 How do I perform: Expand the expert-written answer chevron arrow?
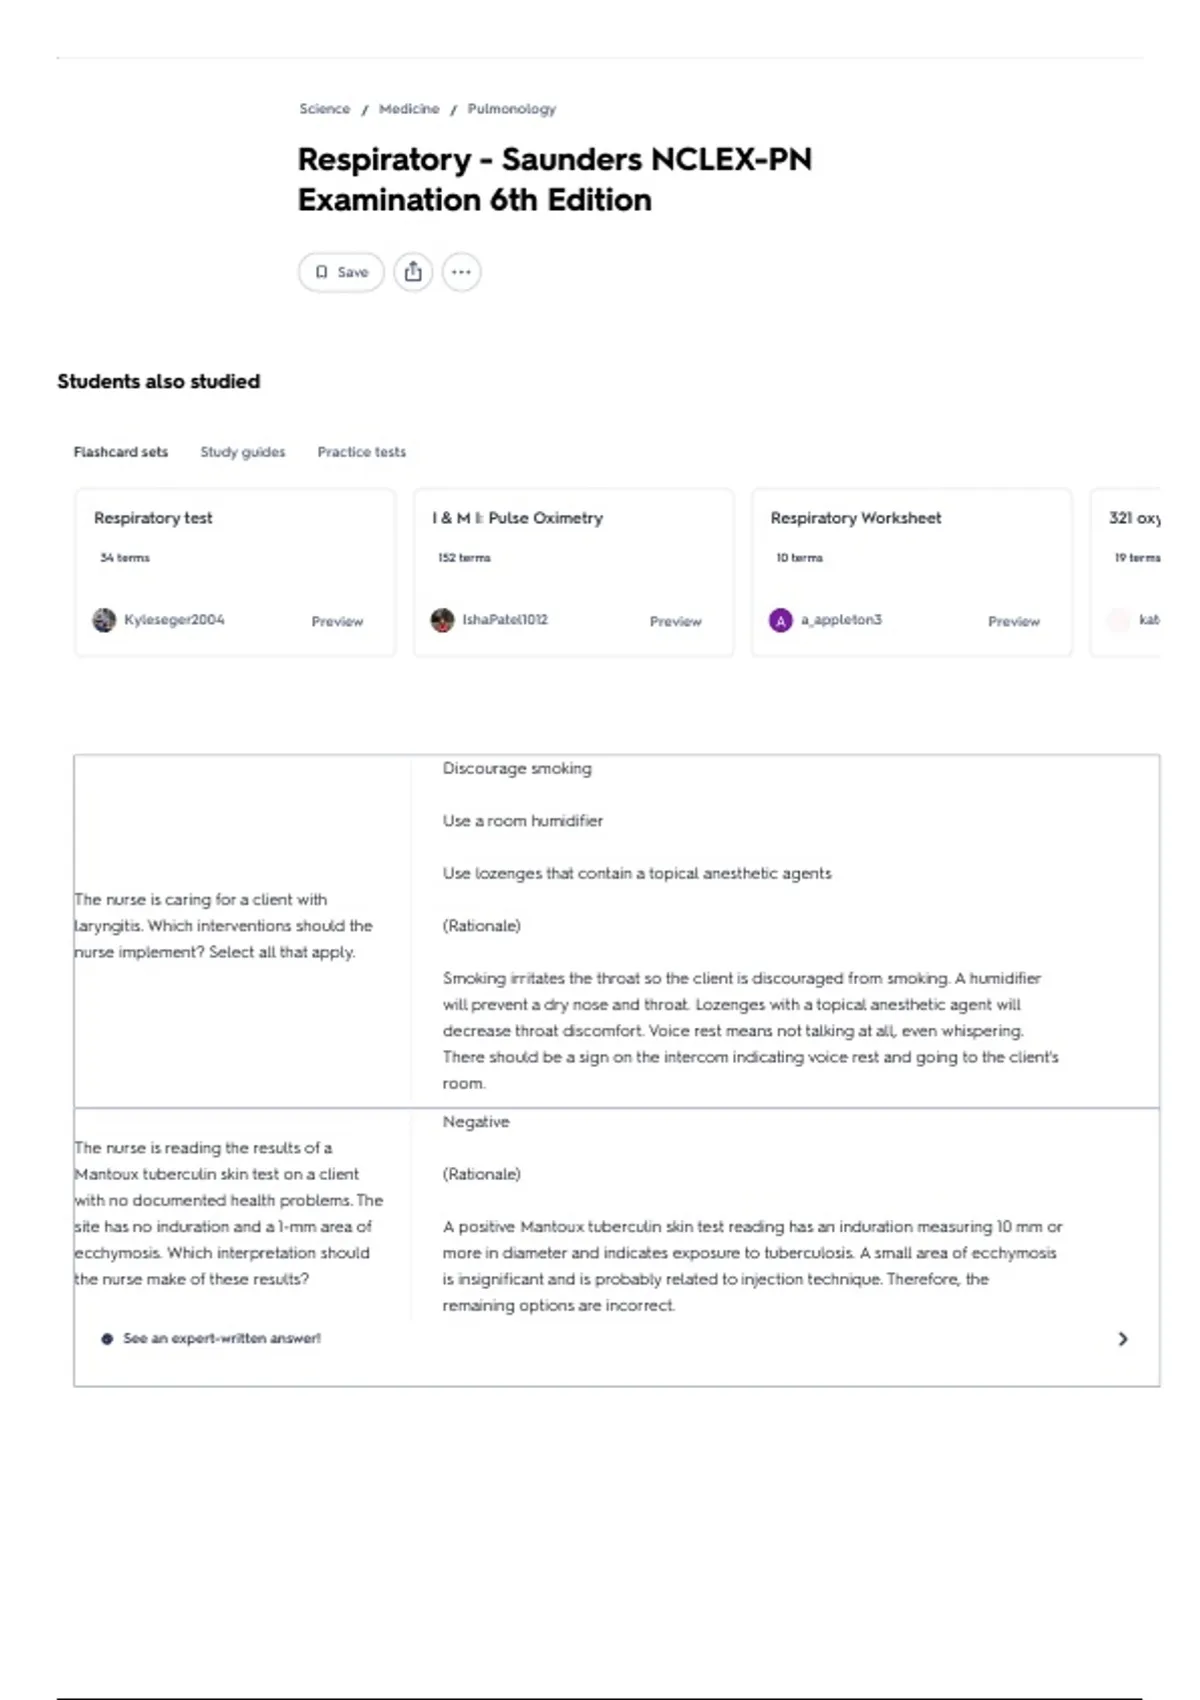tap(1123, 1339)
